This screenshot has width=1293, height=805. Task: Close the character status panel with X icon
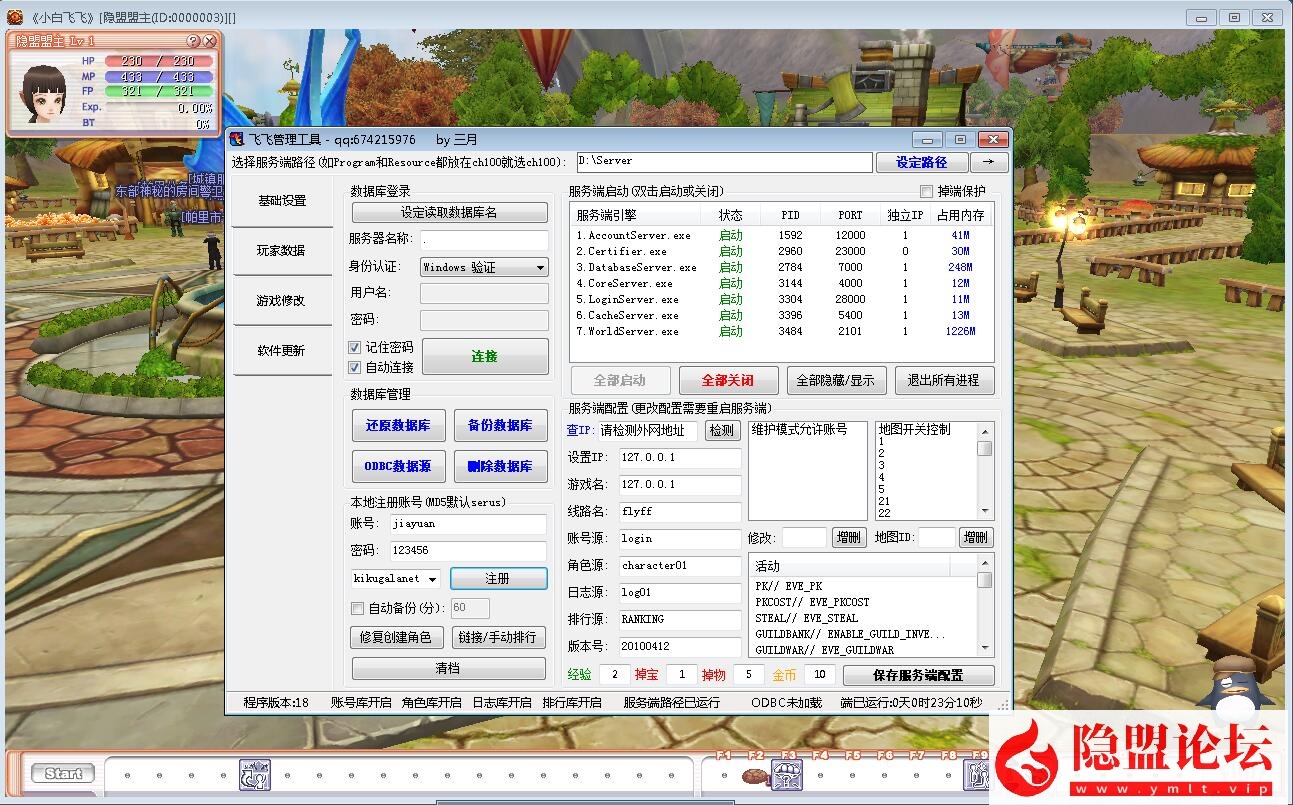coord(209,41)
